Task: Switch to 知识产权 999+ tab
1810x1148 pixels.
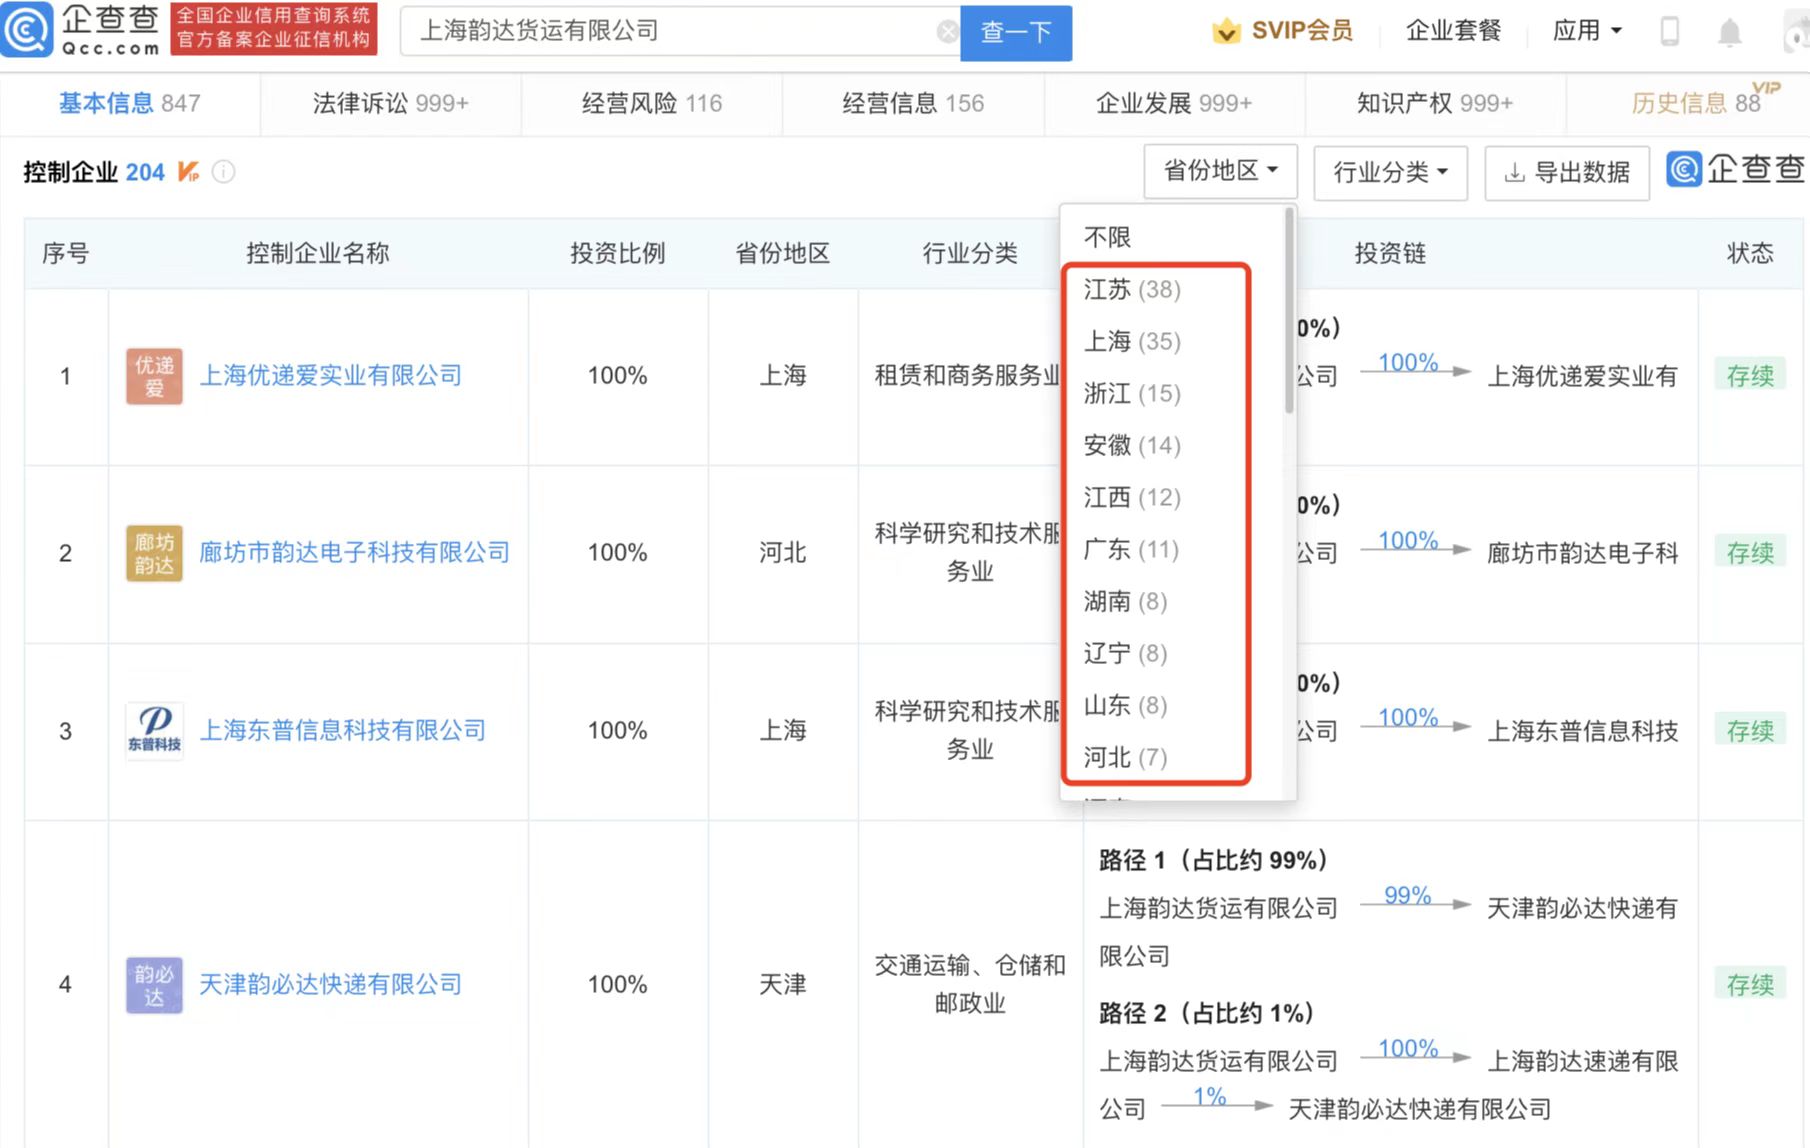Action: 1434,103
